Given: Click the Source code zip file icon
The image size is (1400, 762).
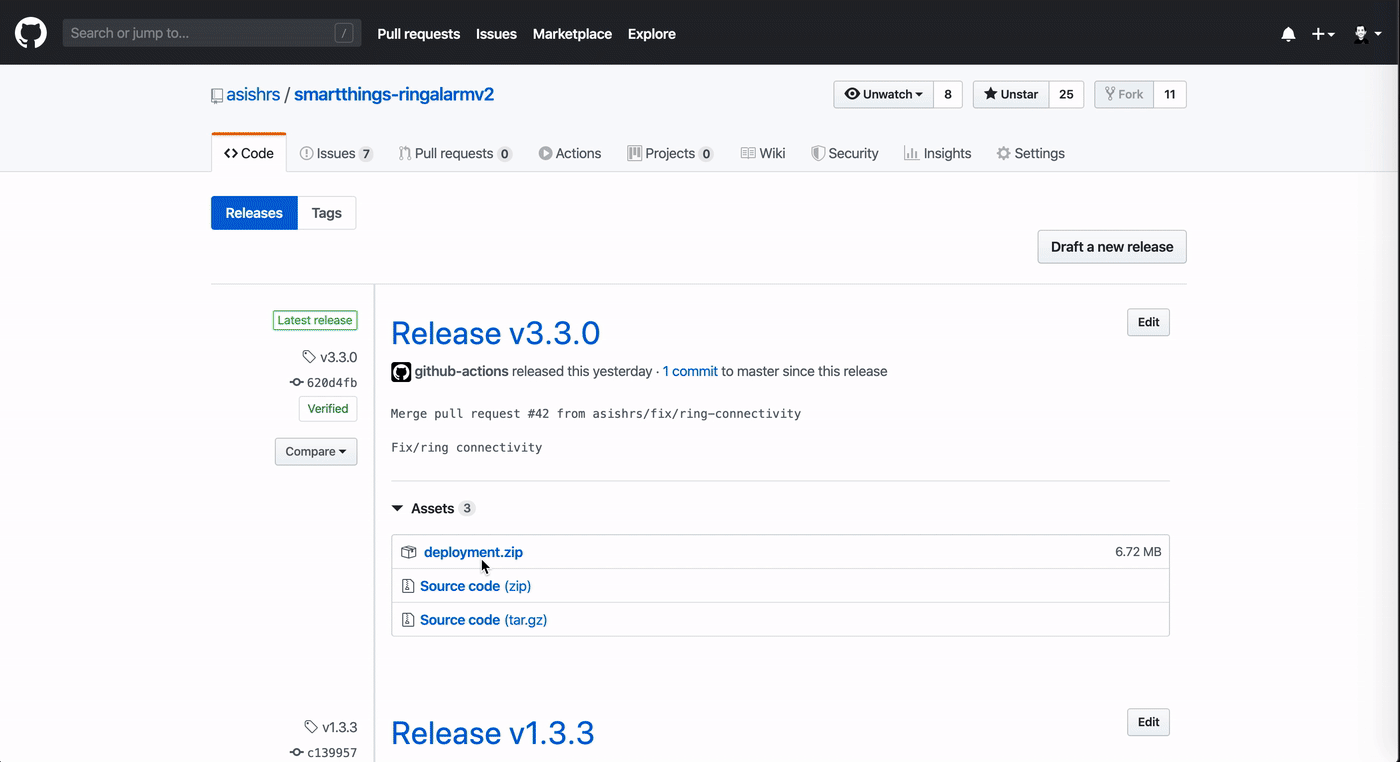Looking at the screenshot, I should click(407, 586).
